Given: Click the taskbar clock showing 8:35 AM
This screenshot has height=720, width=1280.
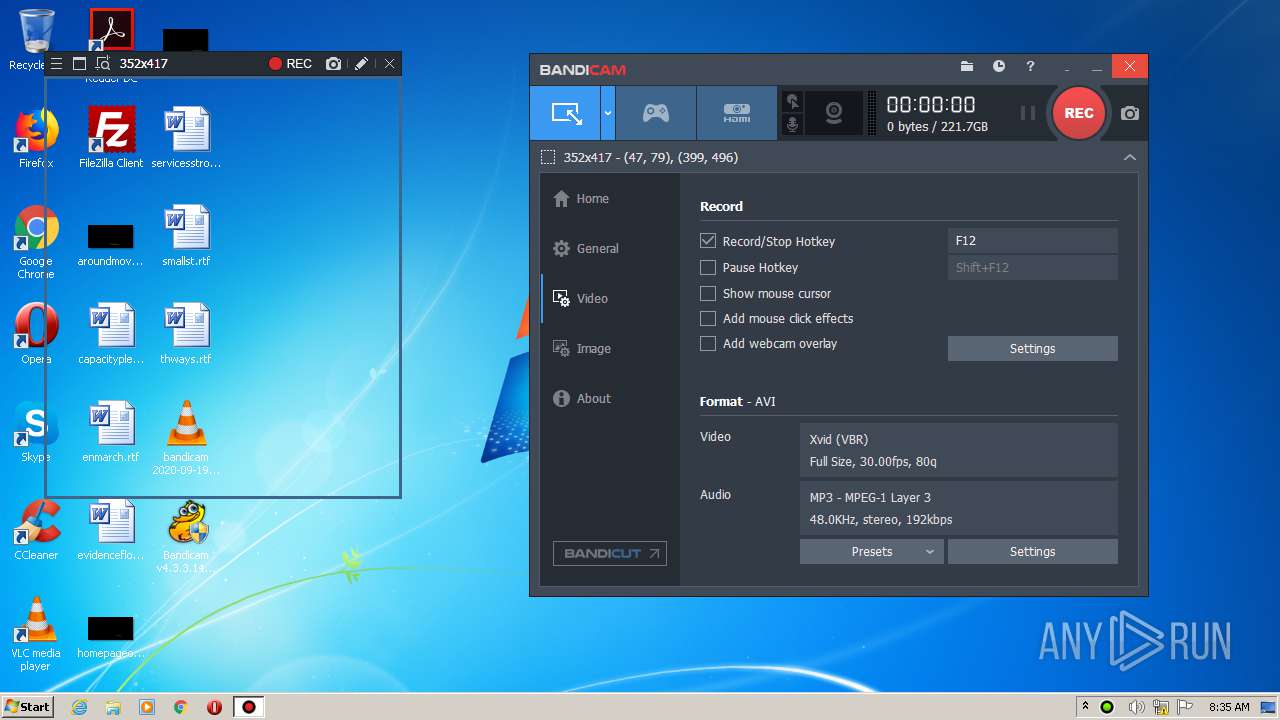Looking at the screenshot, I should (1229, 707).
